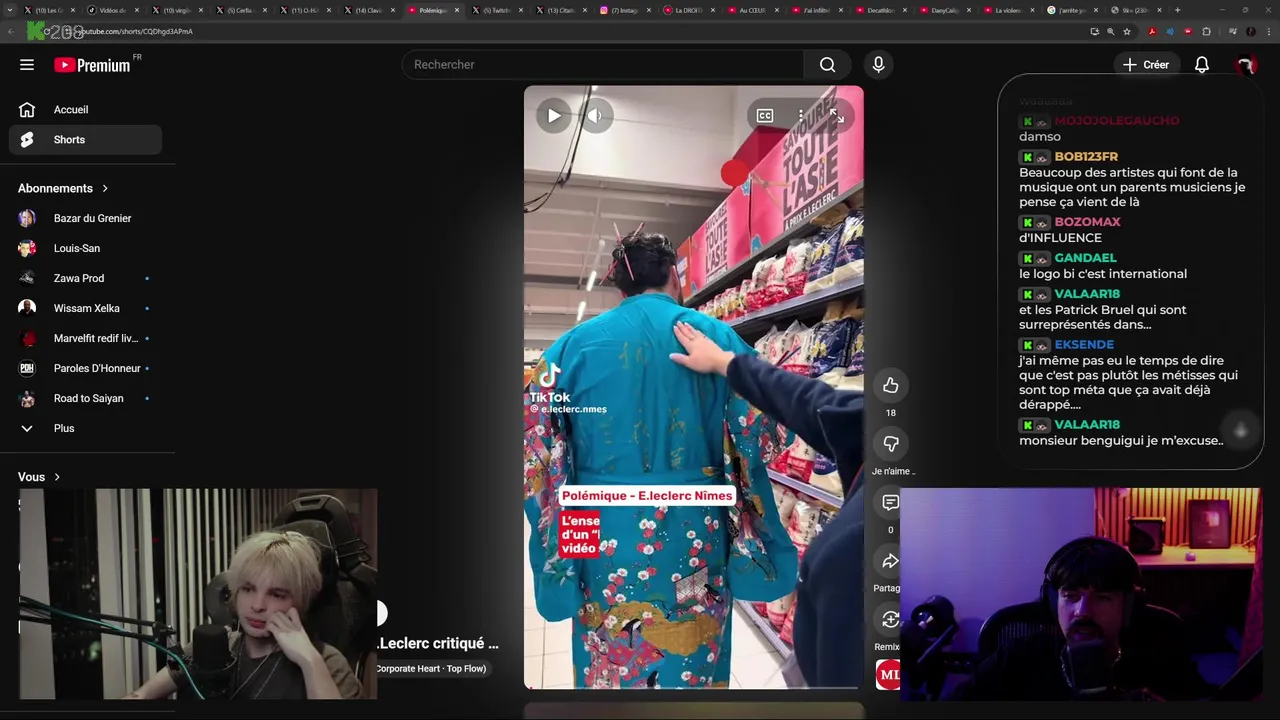Open Wissam Xelka subscription
This screenshot has height=720, width=1280.
pos(85,308)
